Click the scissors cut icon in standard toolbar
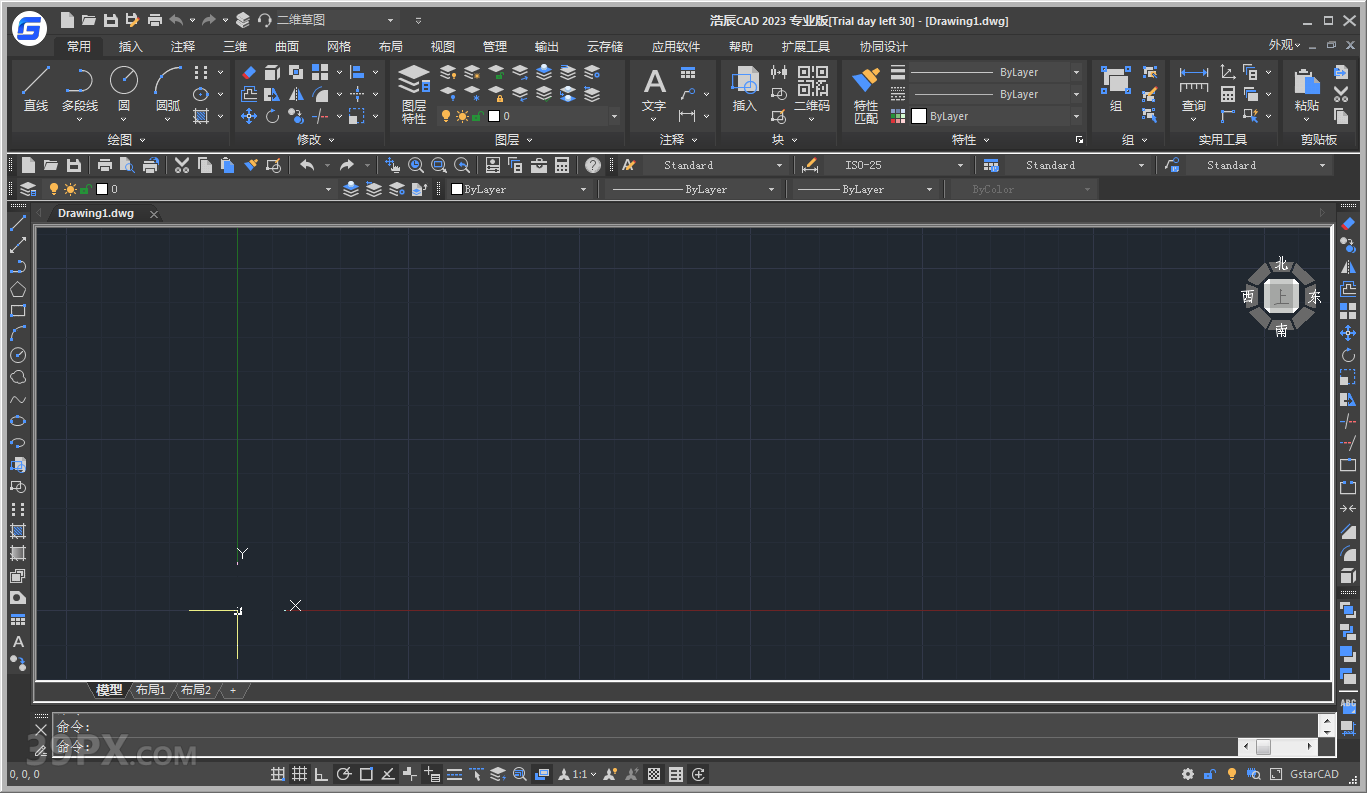 pos(181,165)
